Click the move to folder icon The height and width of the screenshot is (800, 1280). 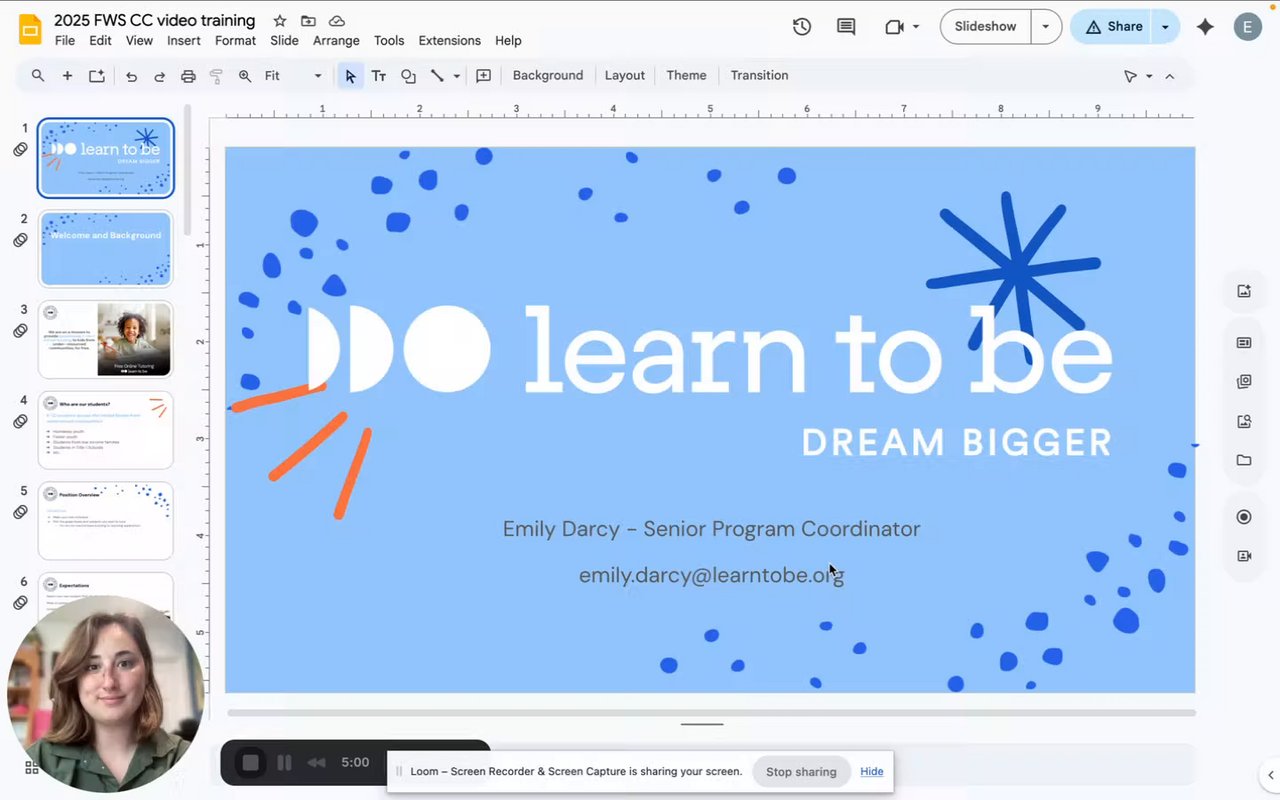tap(308, 21)
